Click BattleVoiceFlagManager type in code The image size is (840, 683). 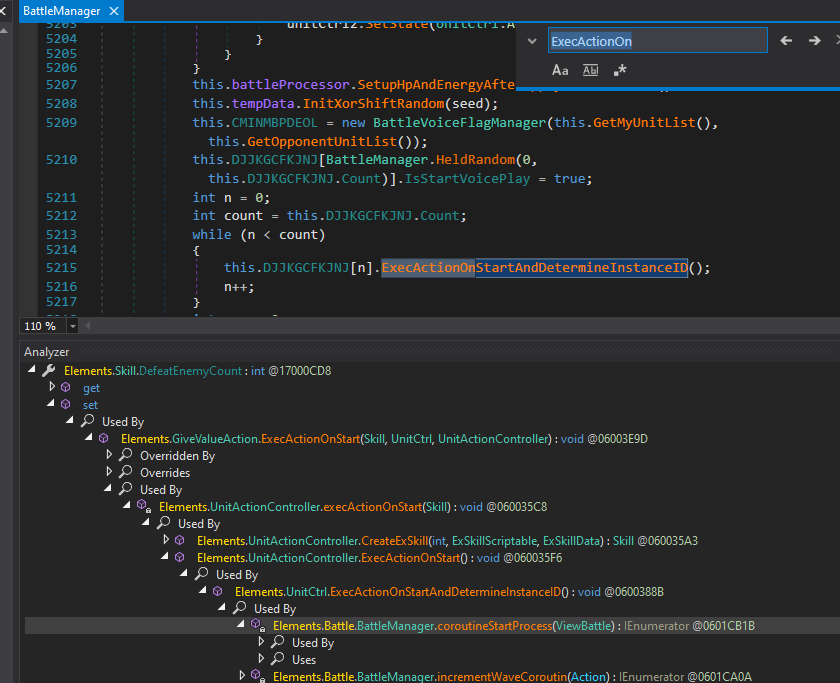click(x=459, y=123)
